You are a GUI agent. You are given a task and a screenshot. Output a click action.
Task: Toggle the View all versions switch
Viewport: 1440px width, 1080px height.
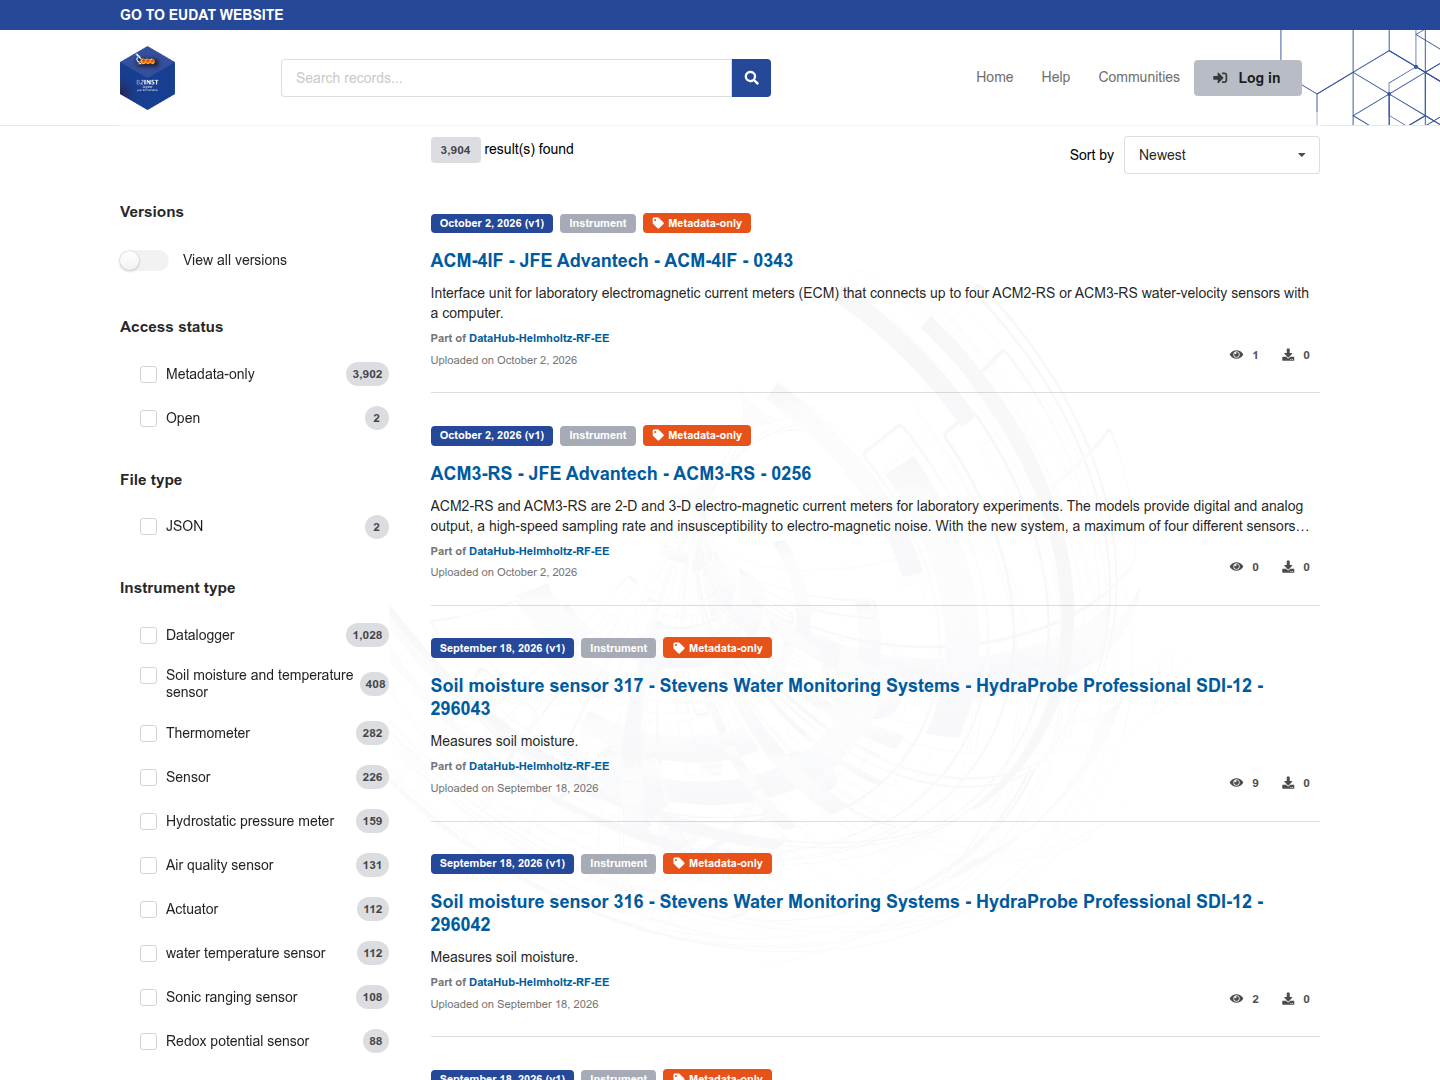click(144, 260)
